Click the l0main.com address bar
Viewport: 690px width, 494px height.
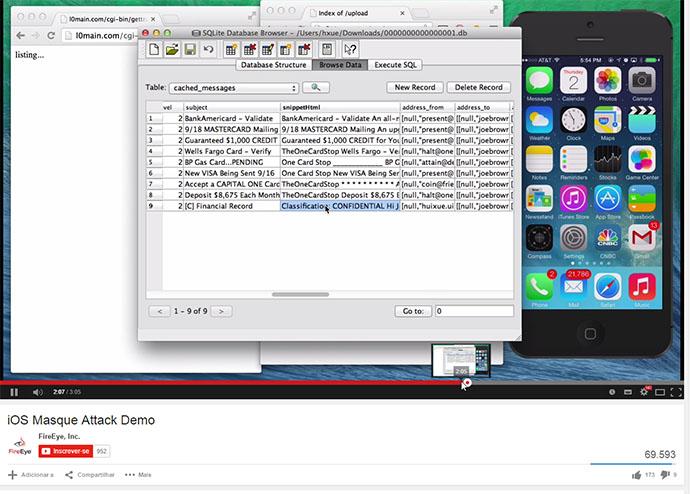[x=100, y=36]
